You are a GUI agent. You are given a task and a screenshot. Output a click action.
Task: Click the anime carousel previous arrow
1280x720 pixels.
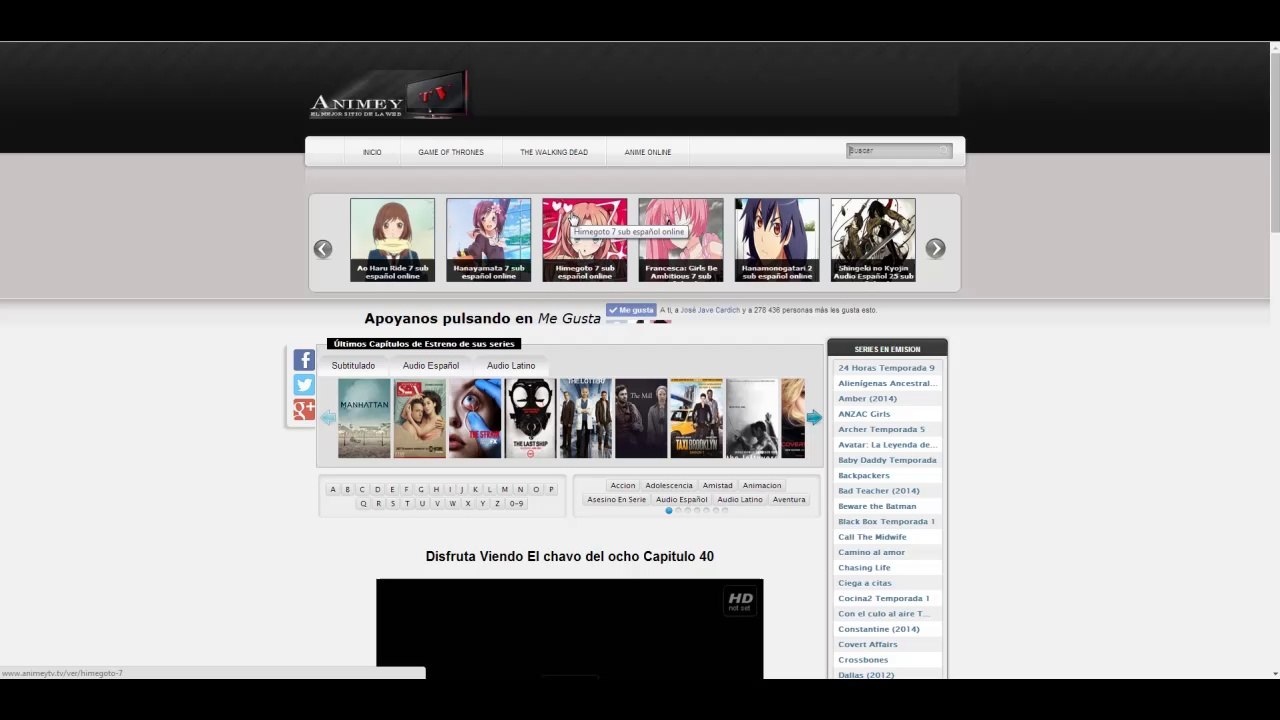click(322, 249)
